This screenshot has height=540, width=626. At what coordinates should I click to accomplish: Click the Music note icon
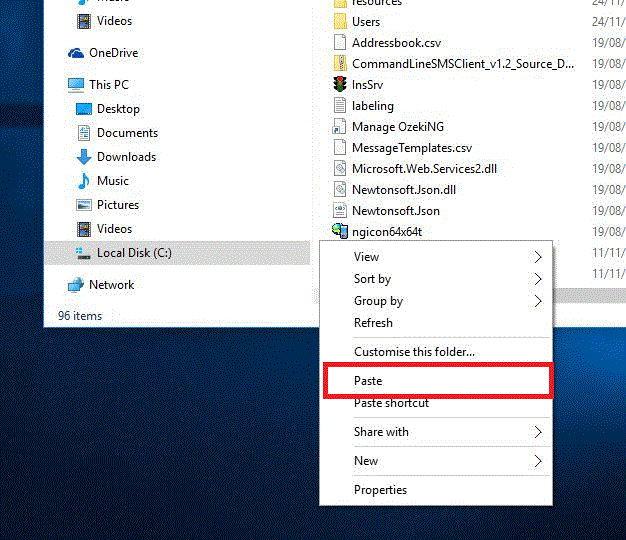[x=84, y=181]
